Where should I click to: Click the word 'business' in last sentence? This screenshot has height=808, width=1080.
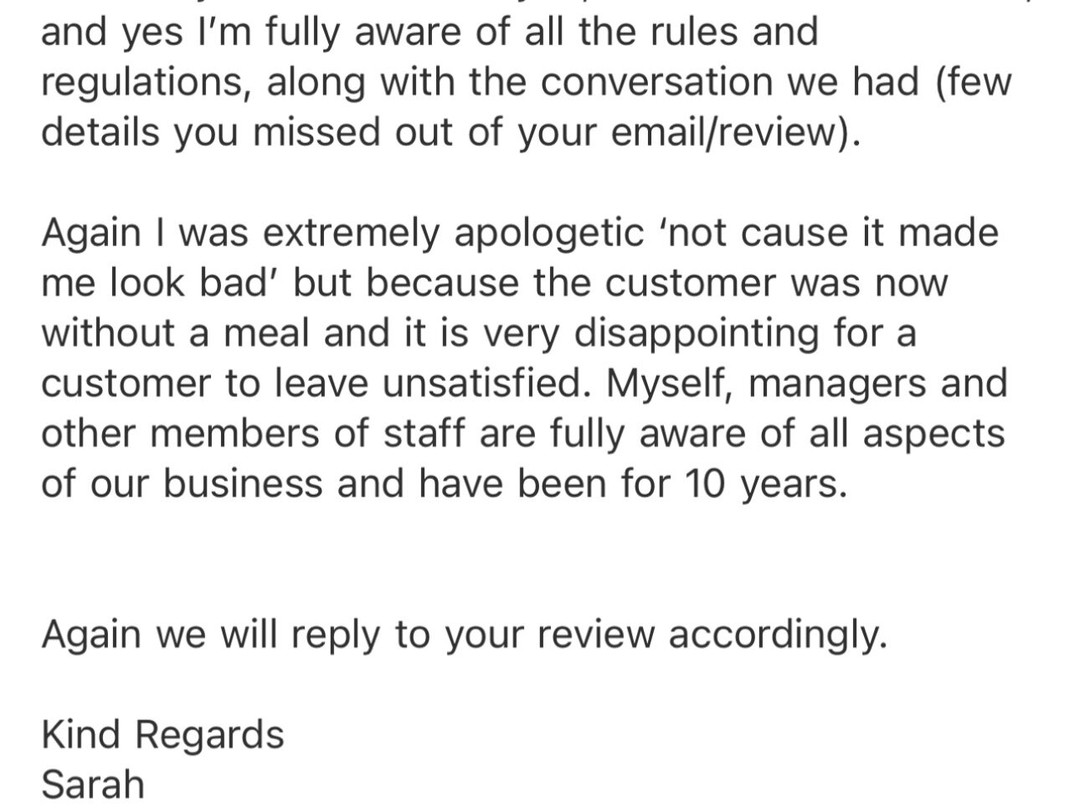(243, 483)
